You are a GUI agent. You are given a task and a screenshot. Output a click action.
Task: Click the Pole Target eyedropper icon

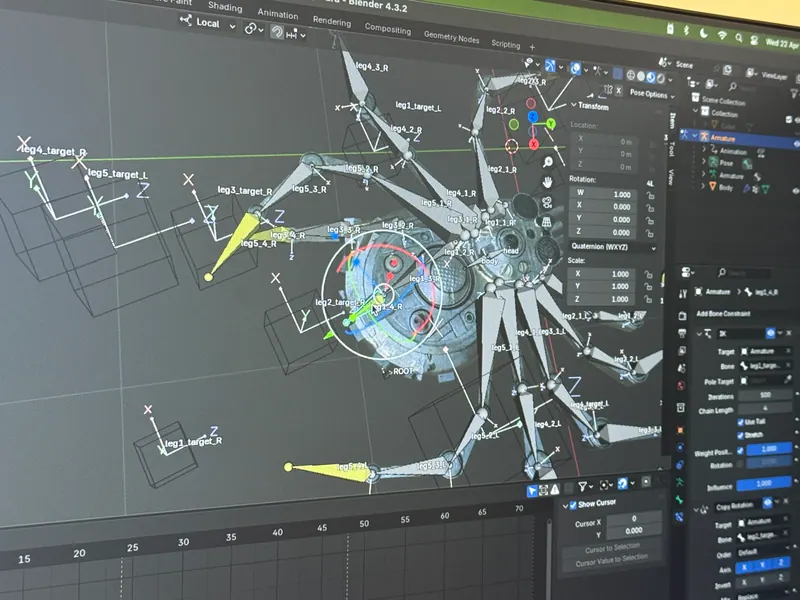click(x=789, y=380)
